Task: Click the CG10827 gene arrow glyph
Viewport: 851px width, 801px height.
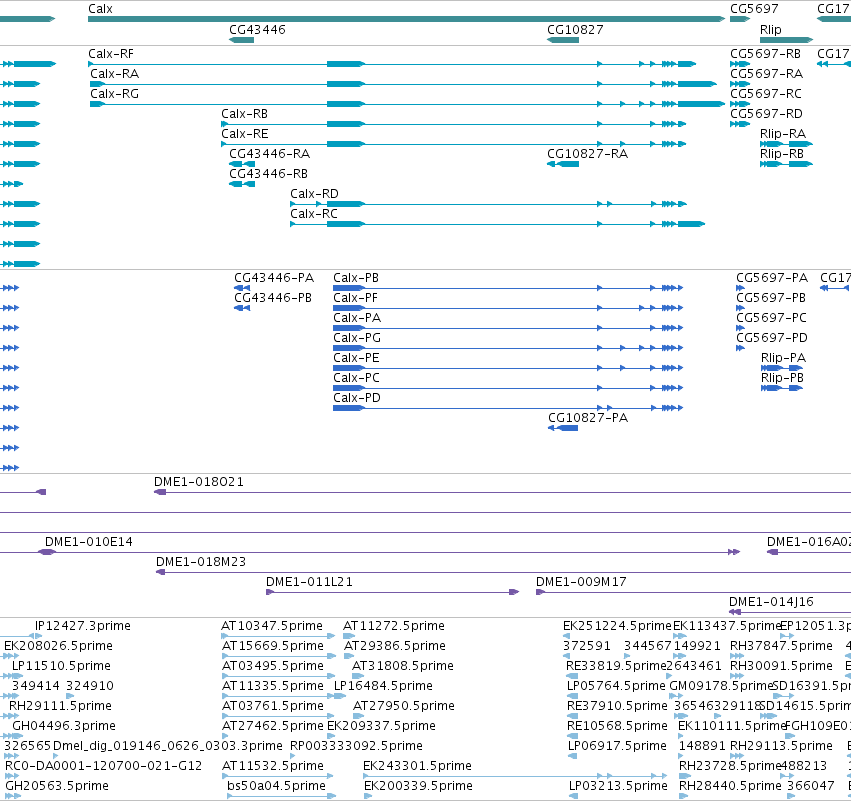Action: coord(563,40)
